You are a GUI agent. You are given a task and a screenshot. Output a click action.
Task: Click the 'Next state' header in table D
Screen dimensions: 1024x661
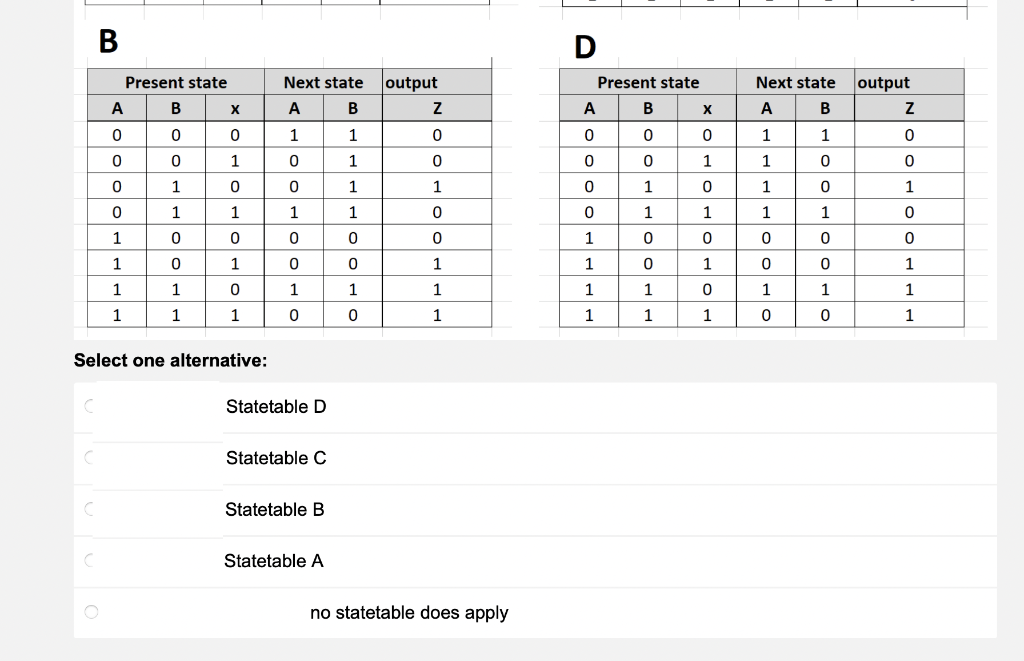(x=795, y=82)
